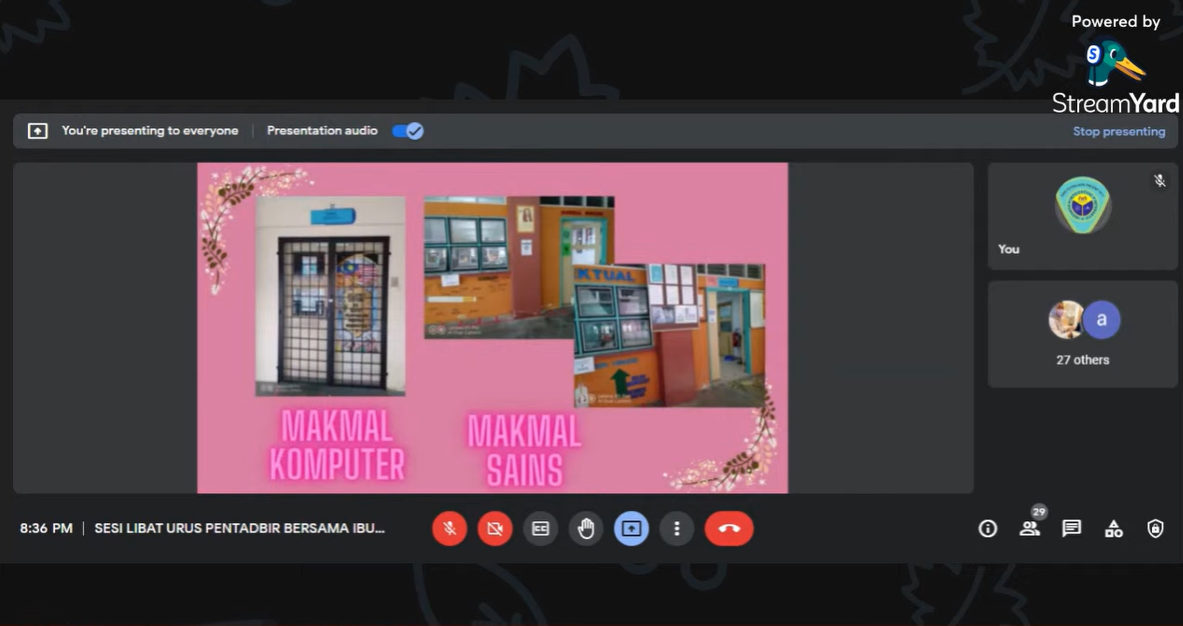The width and height of the screenshot is (1183, 626).
Task: Click the presenting screen icon in banner
Action: (38, 131)
